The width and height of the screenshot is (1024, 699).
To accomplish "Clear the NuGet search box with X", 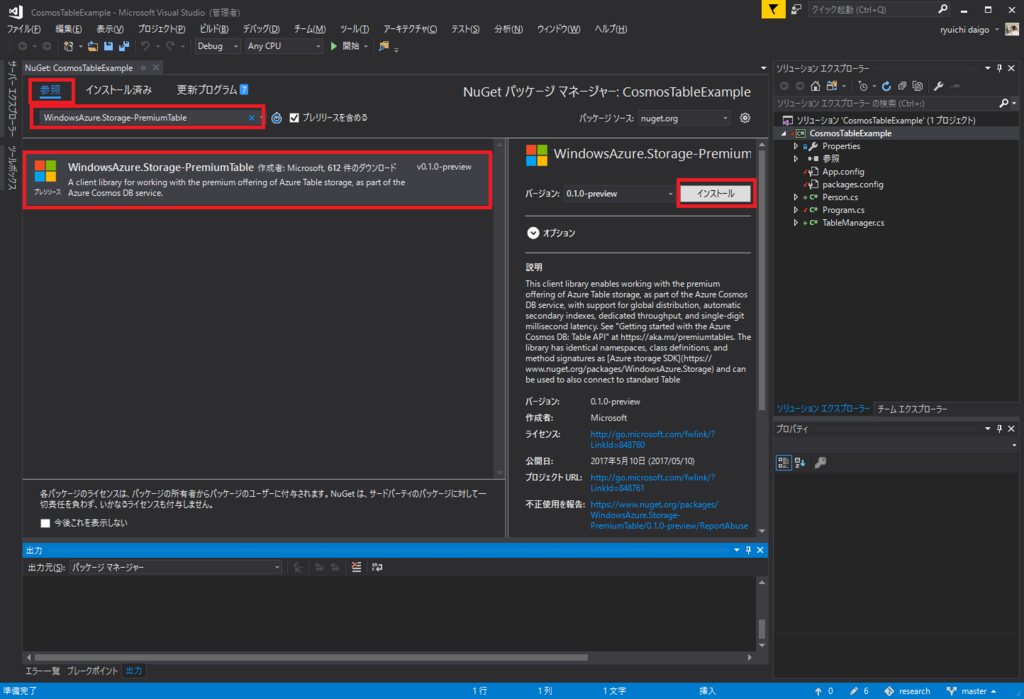I will tap(251, 118).
